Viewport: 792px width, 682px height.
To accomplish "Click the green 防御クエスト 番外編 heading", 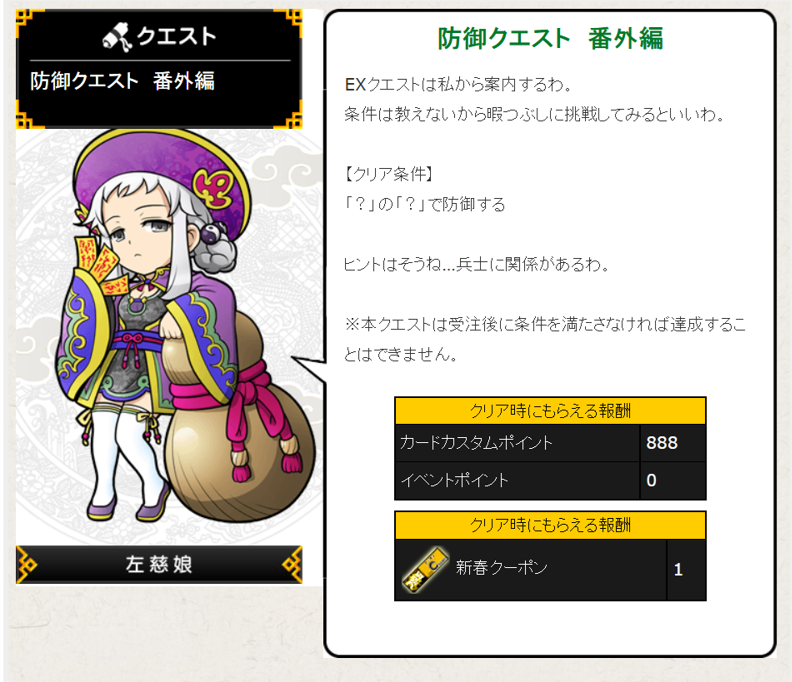I will pos(551,38).
